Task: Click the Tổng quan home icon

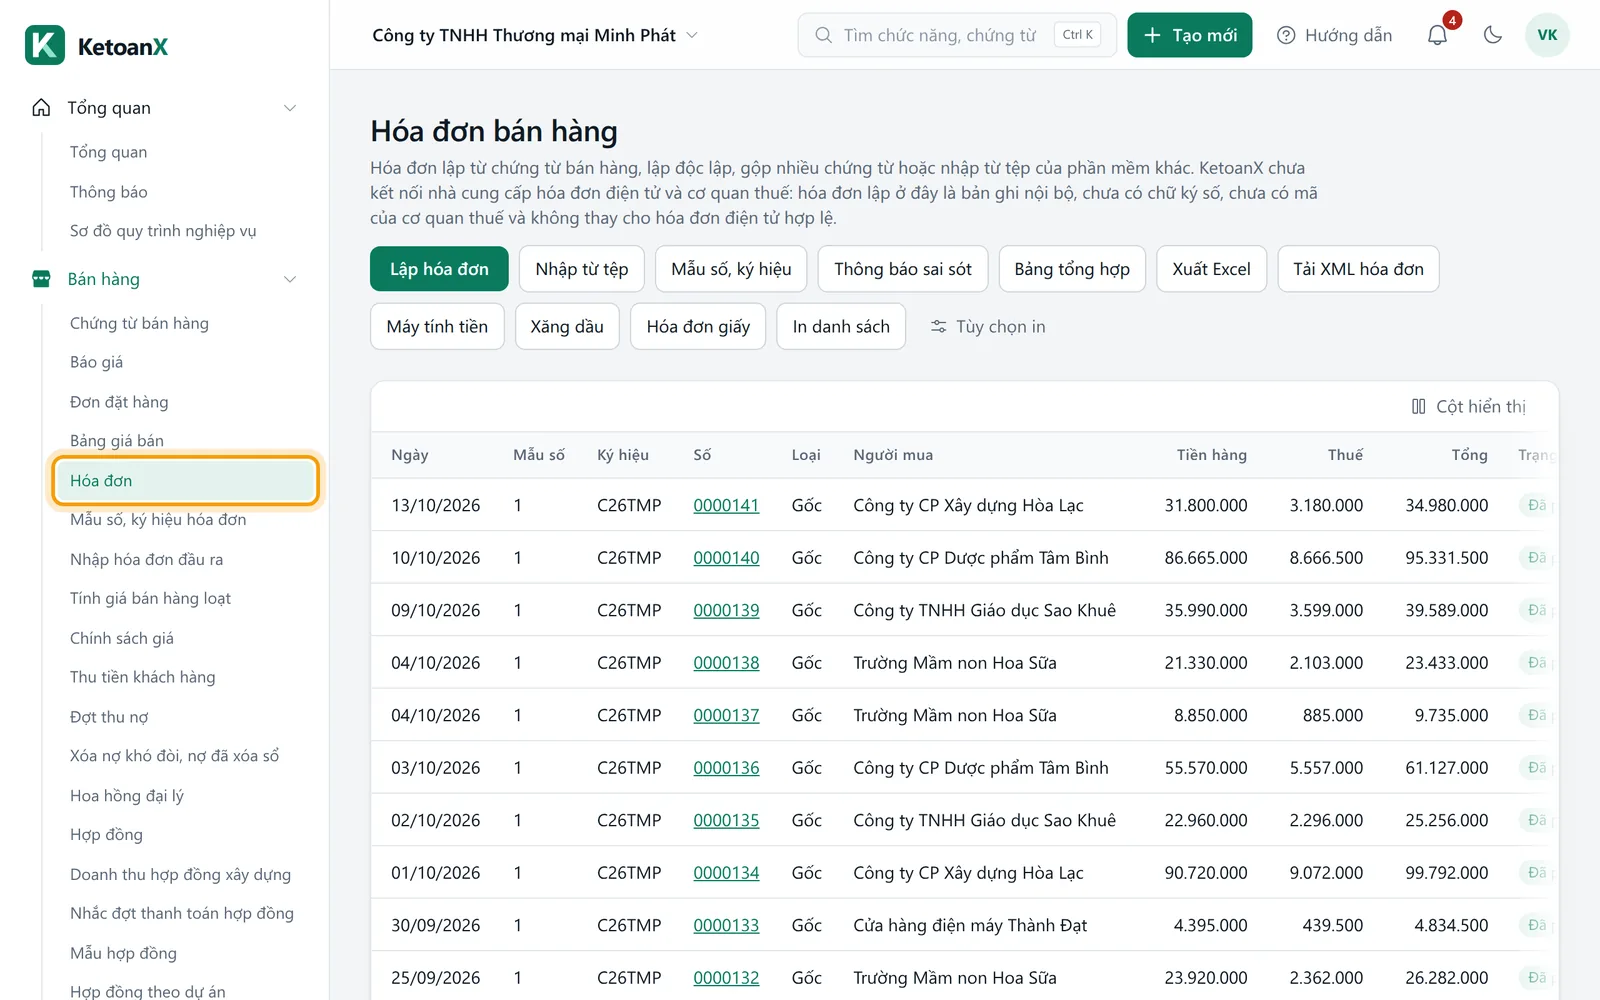Action: click(x=41, y=107)
